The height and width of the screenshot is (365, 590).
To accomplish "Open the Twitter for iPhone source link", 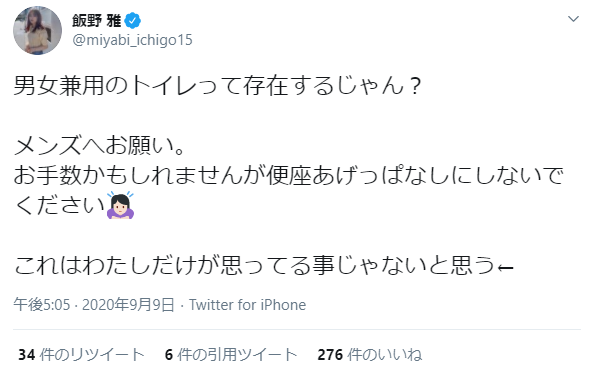I will click(x=247, y=304).
